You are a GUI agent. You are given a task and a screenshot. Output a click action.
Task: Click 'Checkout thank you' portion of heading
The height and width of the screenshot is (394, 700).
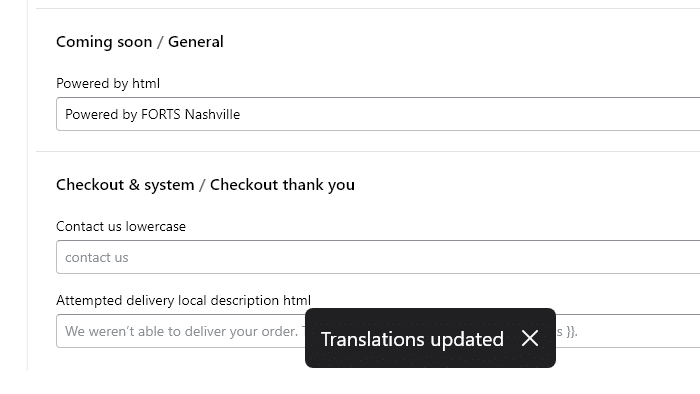pyautogui.click(x=283, y=185)
